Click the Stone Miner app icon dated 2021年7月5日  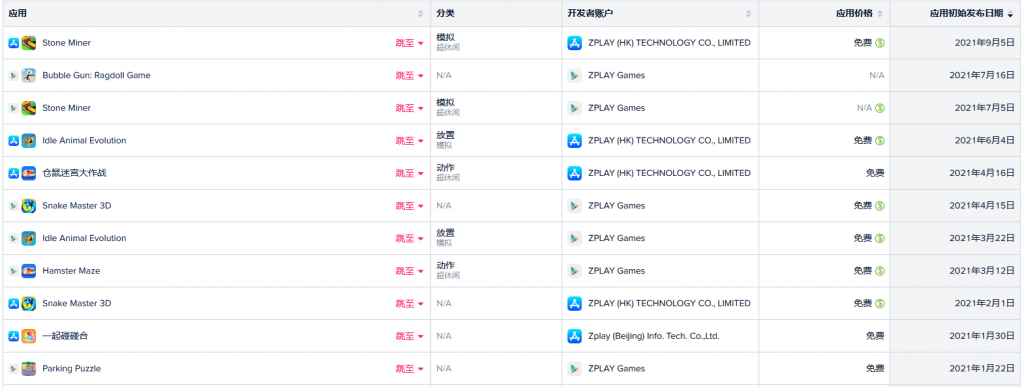click(x=28, y=108)
